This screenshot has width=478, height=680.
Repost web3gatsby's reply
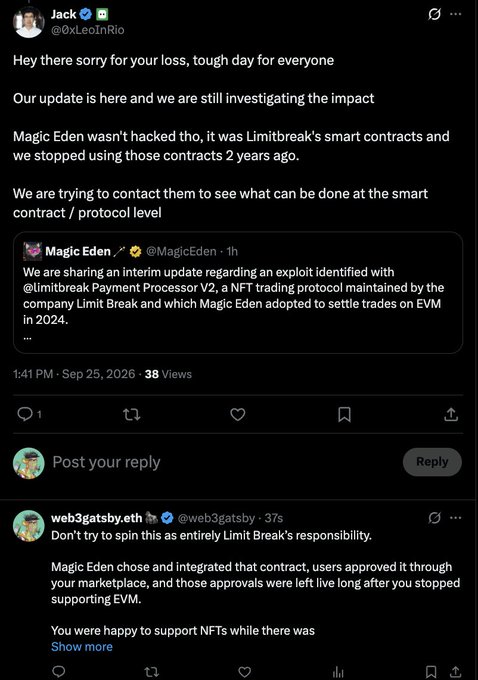151,672
